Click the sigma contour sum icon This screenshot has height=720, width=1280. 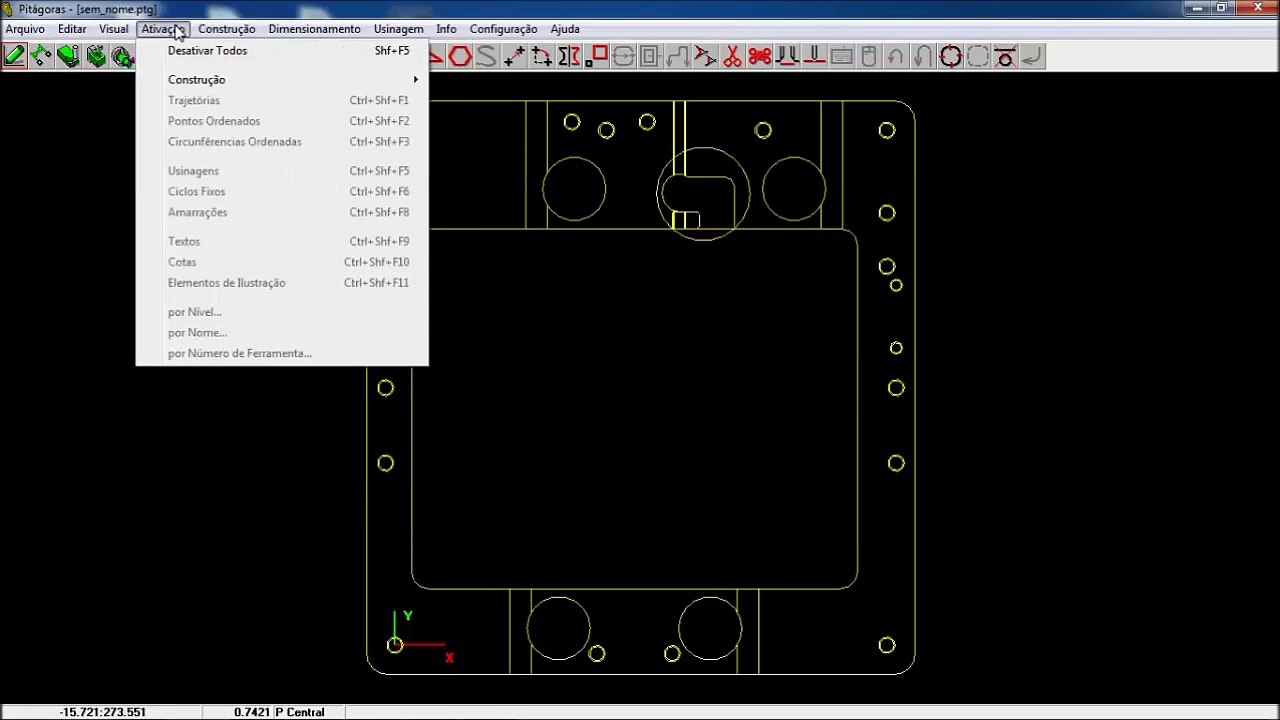(x=569, y=56)
